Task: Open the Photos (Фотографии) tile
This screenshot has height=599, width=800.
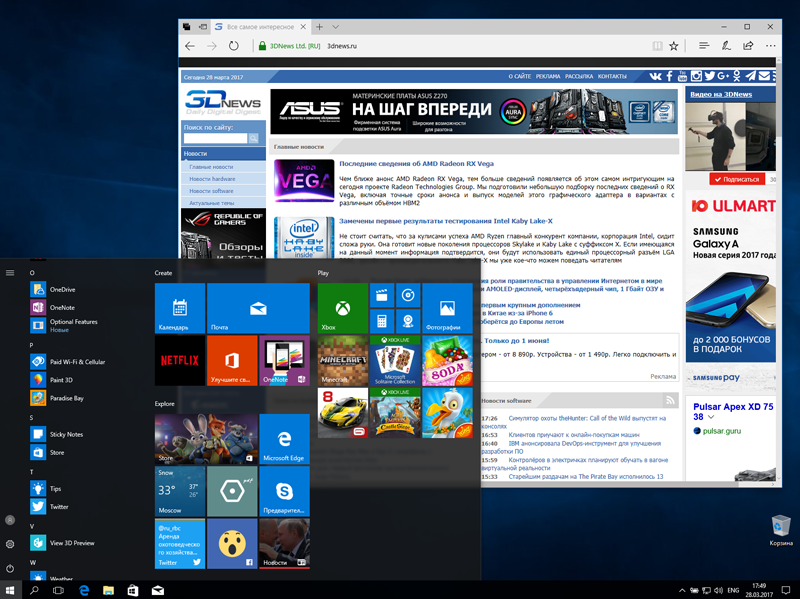Action: click(x=447, y=308)
